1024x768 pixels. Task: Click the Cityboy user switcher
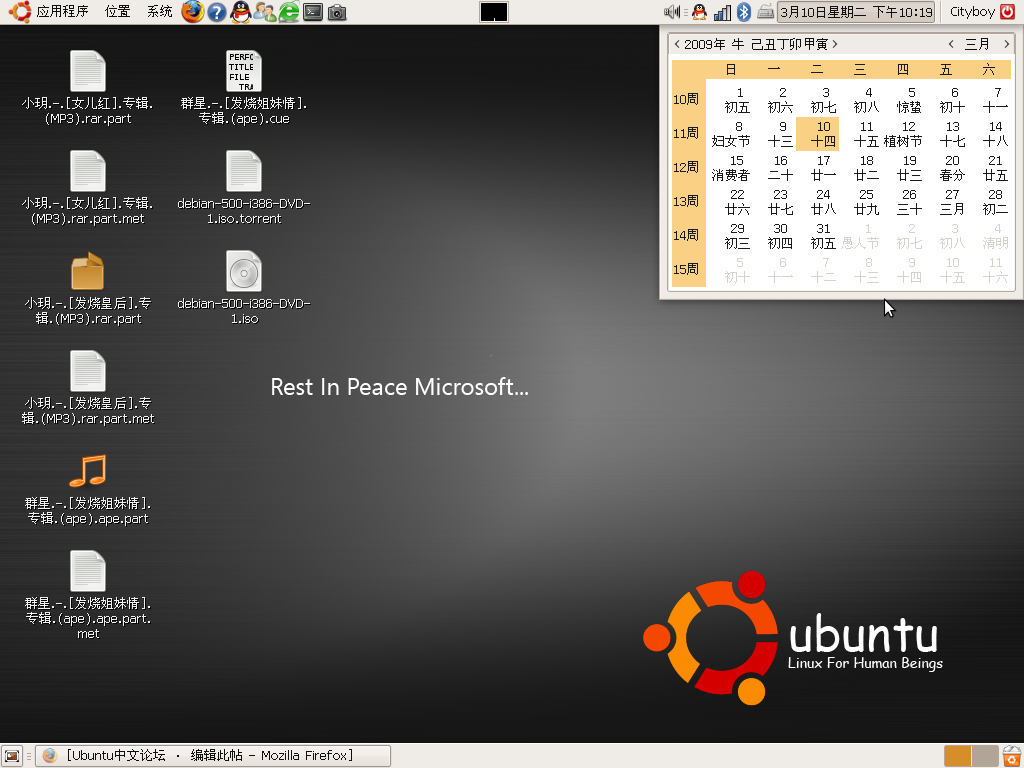point(972,12)
